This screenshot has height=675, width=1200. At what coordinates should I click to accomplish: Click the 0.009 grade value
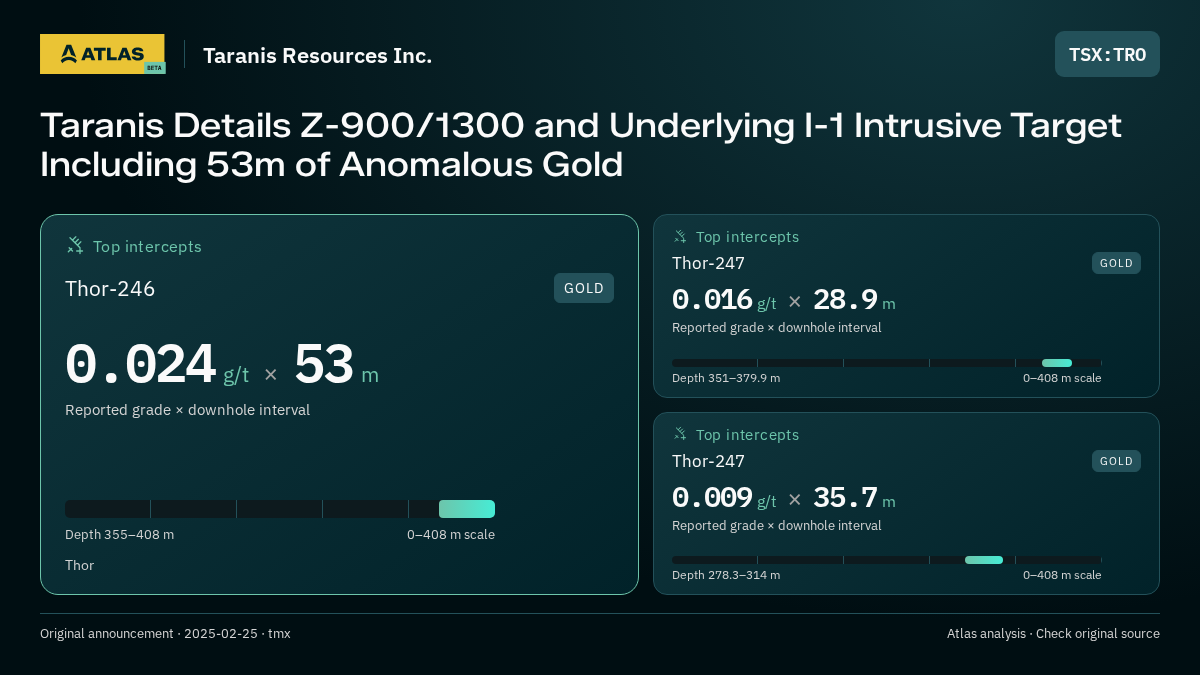pyautogui.click(x=712, y=498)
